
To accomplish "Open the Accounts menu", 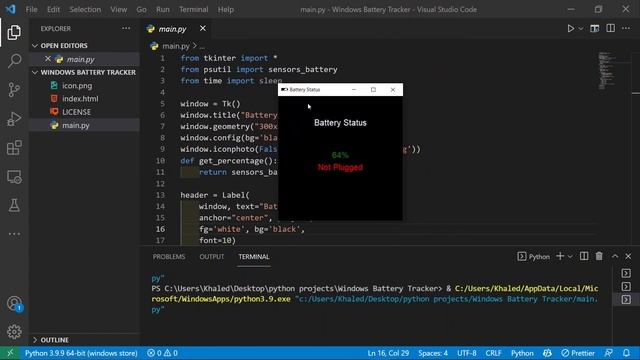I will (14, 304).
